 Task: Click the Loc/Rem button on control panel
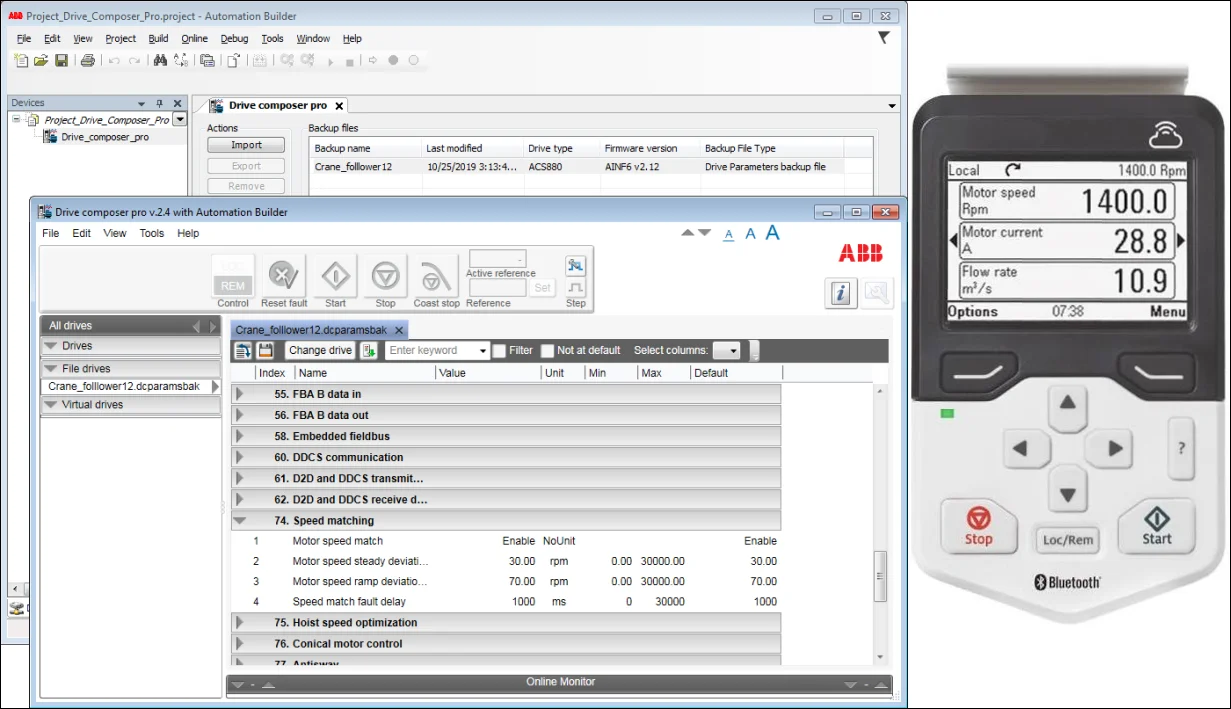(x=1068, y=540)
